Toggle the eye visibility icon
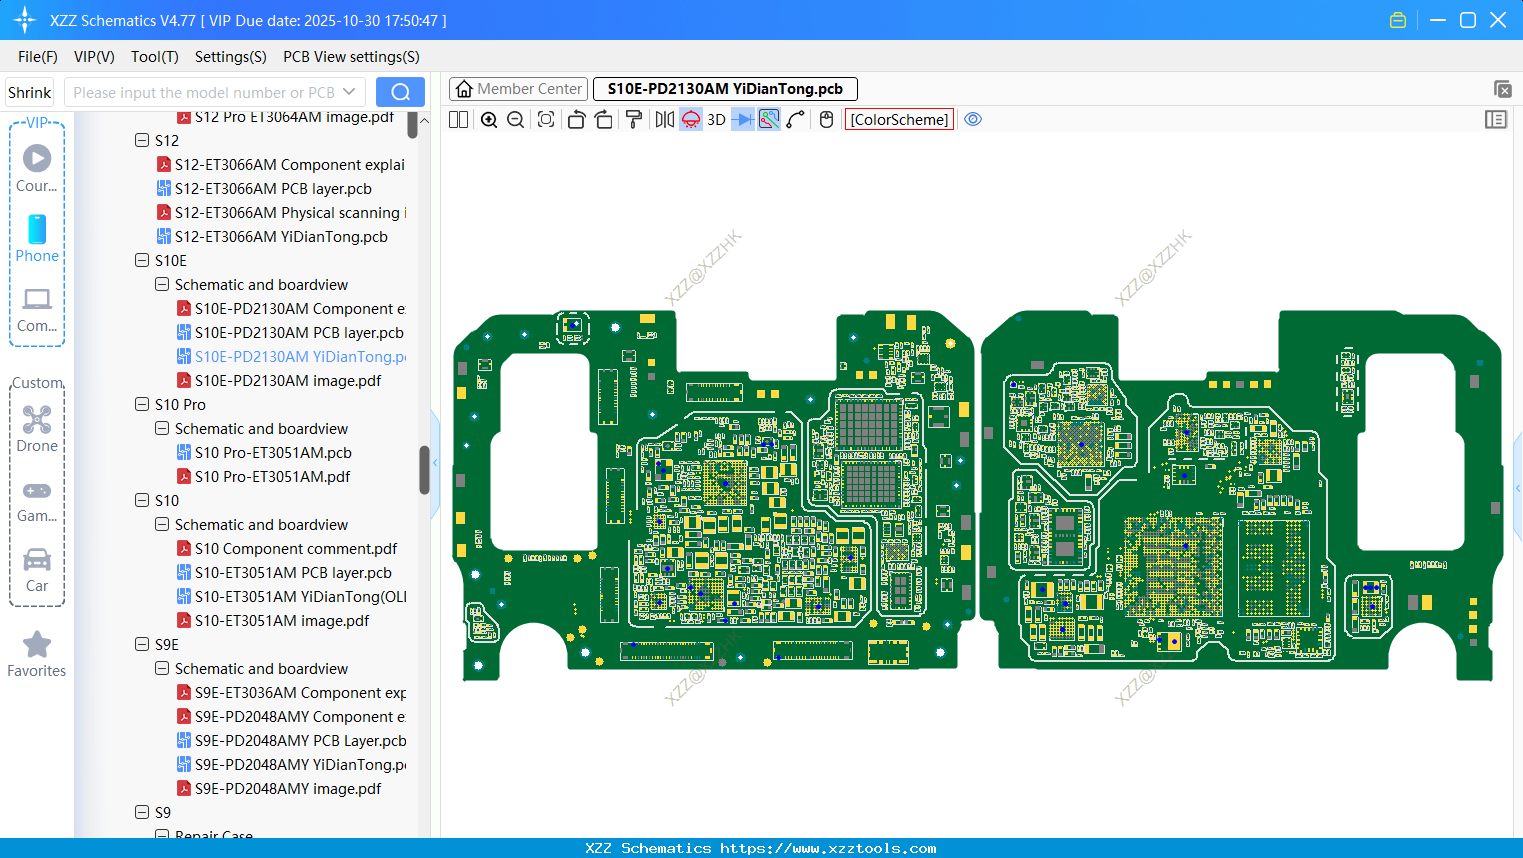The image size is (1523, 858). [x=973, y=120]
